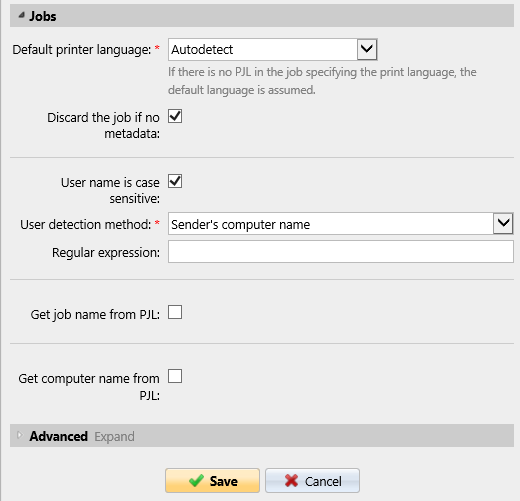The image size is (520, 501).
Task: Click the Advanced section heading
Action: click(x=59, y=436)
